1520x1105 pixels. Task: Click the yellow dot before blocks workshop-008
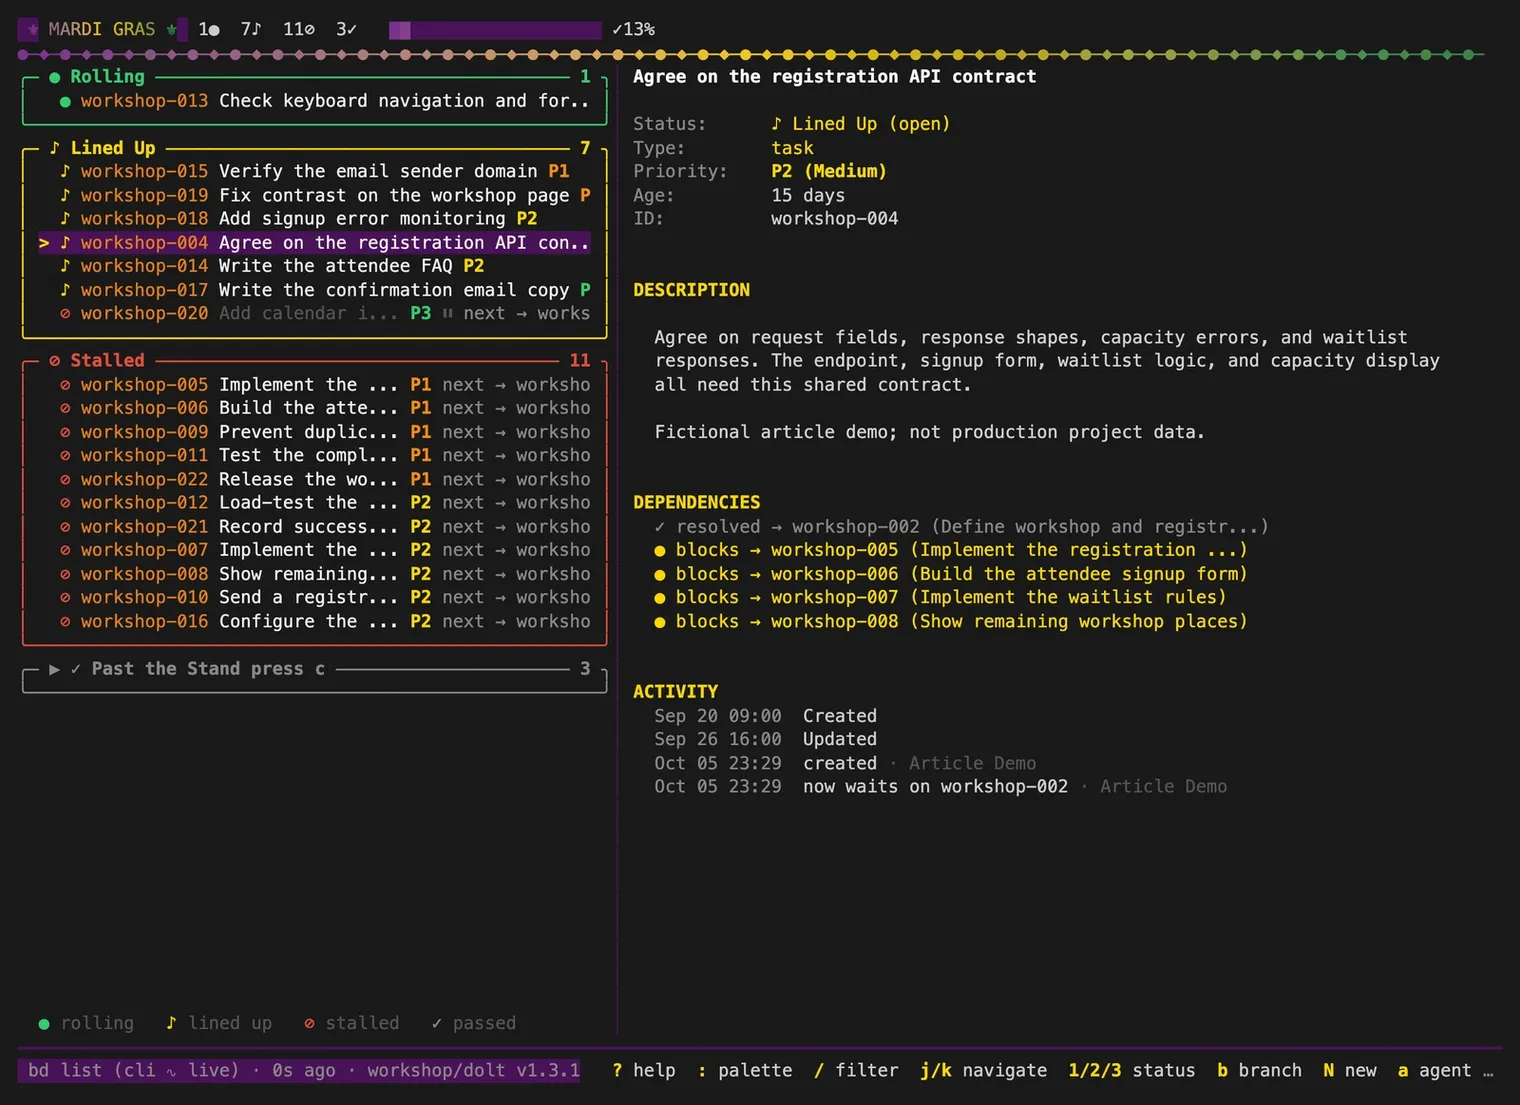pyautogui.click(x=660, y=622)
